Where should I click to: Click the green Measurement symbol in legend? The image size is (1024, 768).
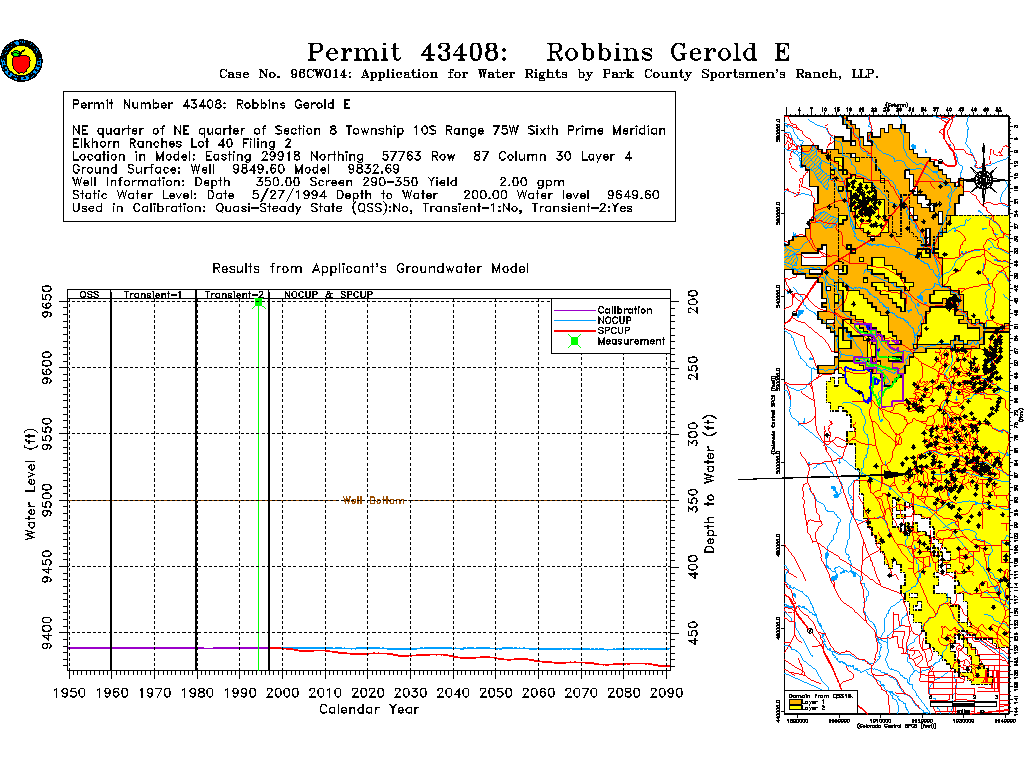pyautogui.click(x=574, y=341)
